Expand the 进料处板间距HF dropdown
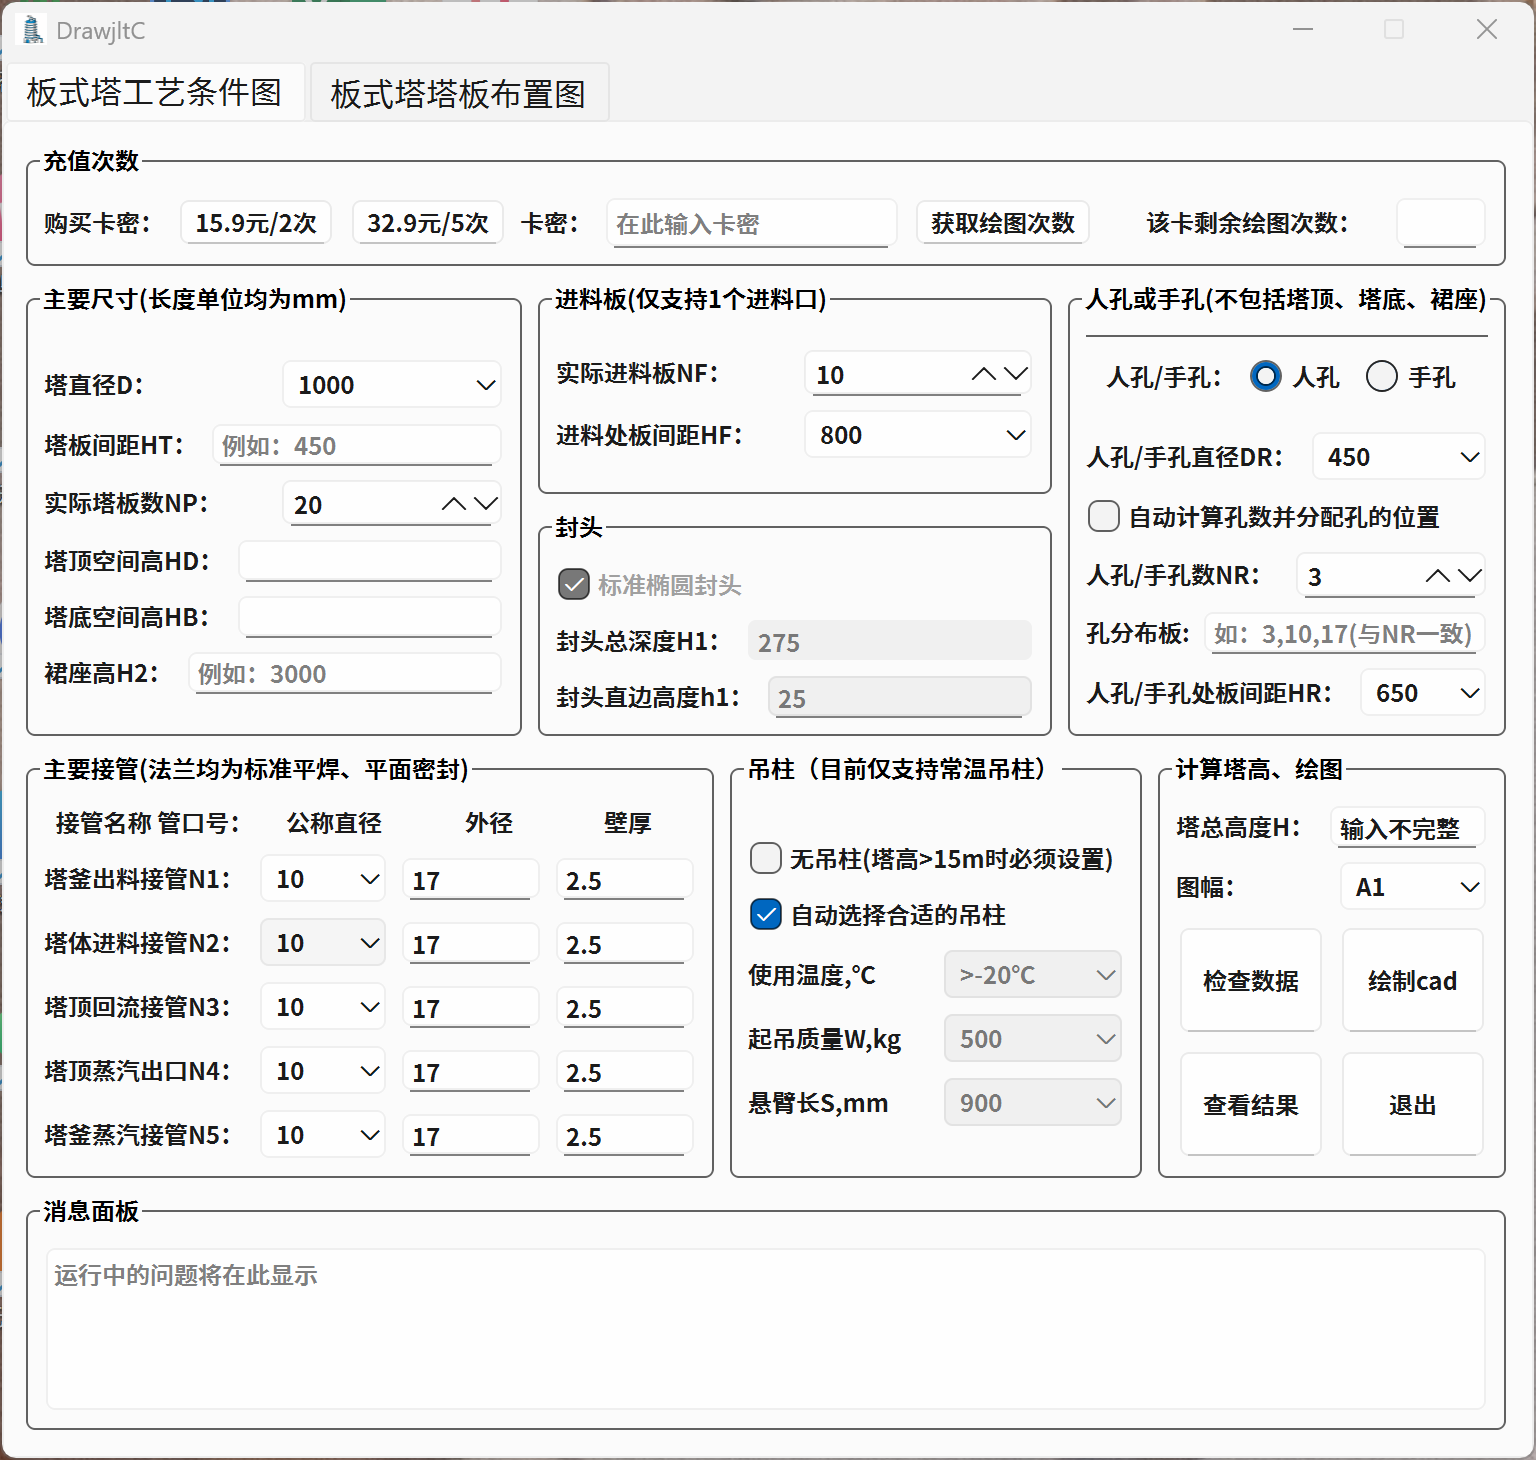This screenshot has width=1536, height=1460. 918,435
